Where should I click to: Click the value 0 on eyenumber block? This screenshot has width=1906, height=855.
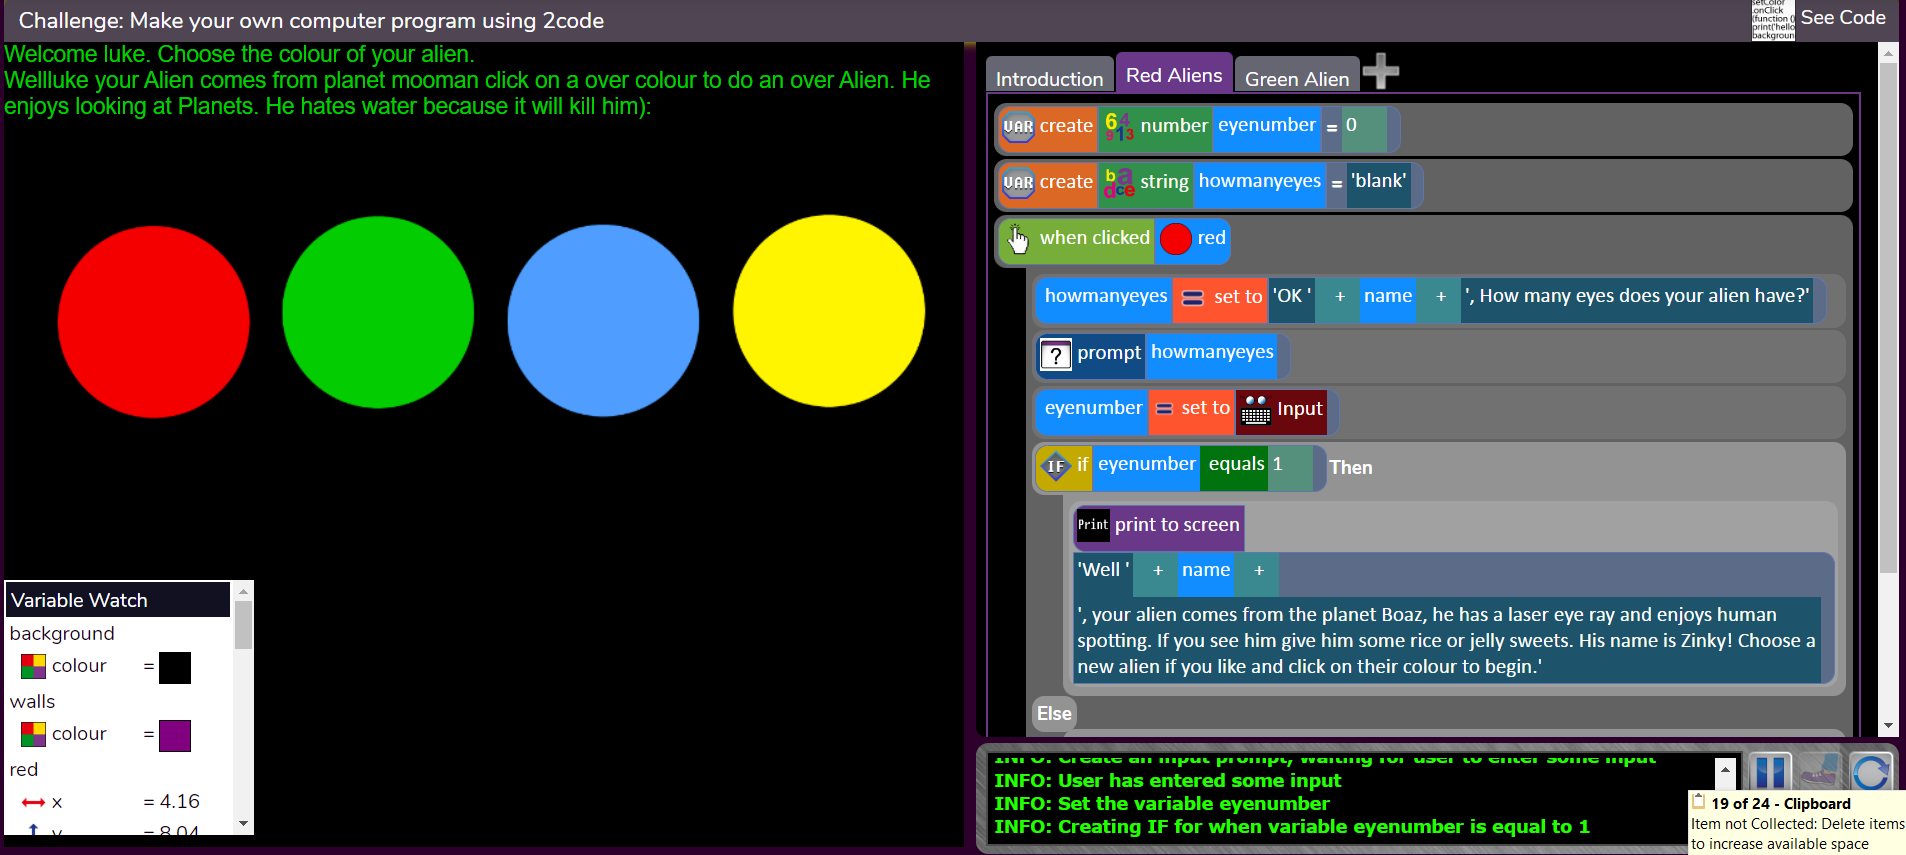pyautogui.click(x=1352, y=126)
